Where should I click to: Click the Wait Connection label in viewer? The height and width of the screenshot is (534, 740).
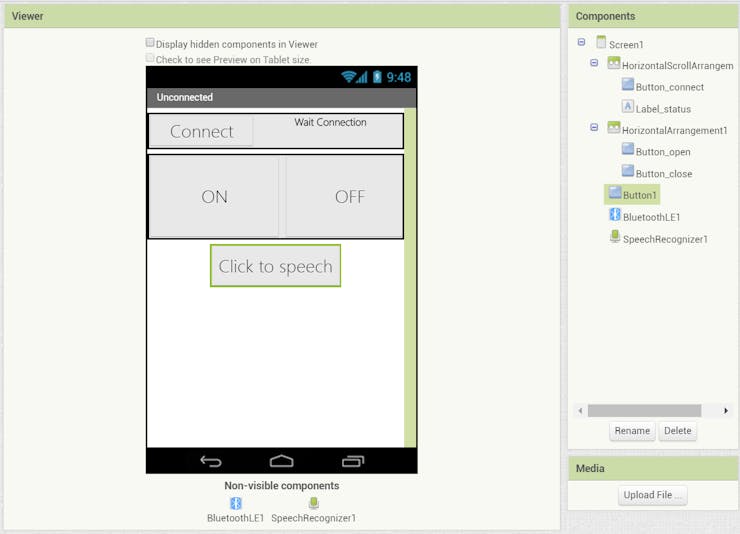[330, 122]
